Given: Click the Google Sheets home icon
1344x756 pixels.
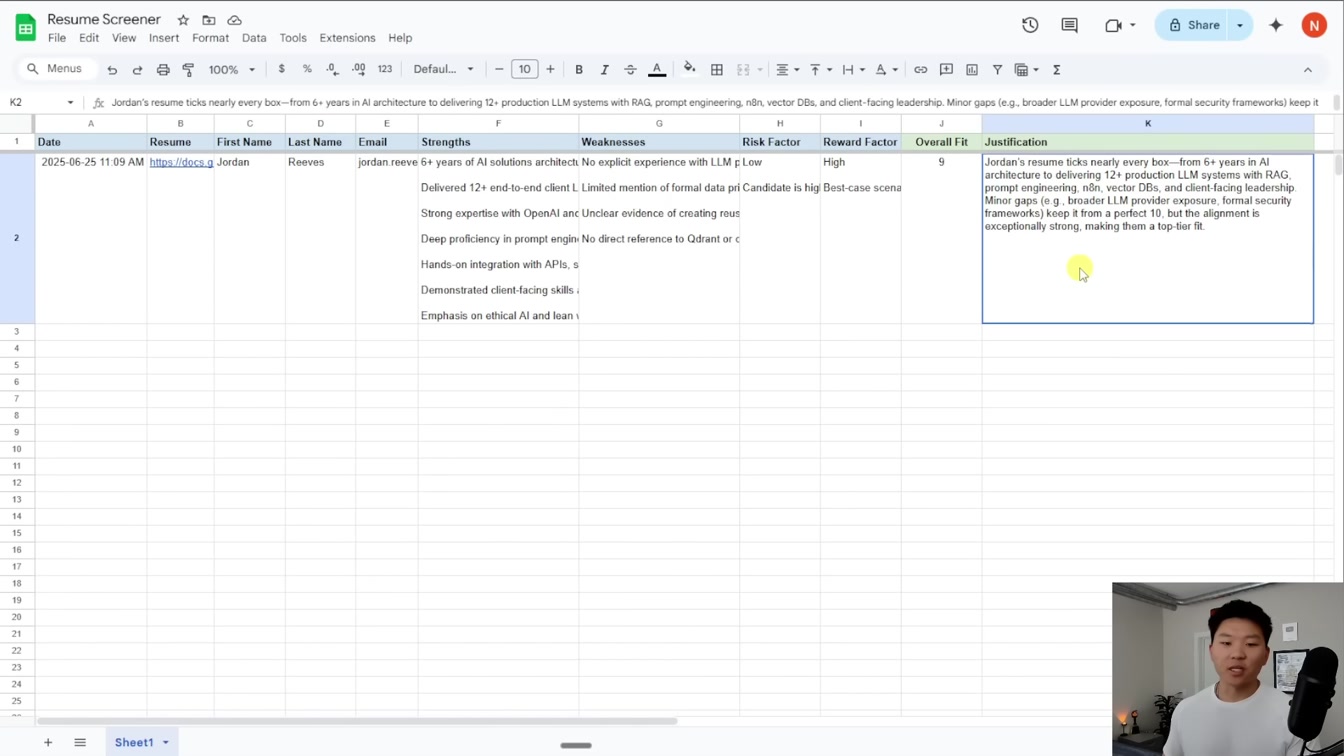Looking at the screenshot, I should tap(25, 27).
